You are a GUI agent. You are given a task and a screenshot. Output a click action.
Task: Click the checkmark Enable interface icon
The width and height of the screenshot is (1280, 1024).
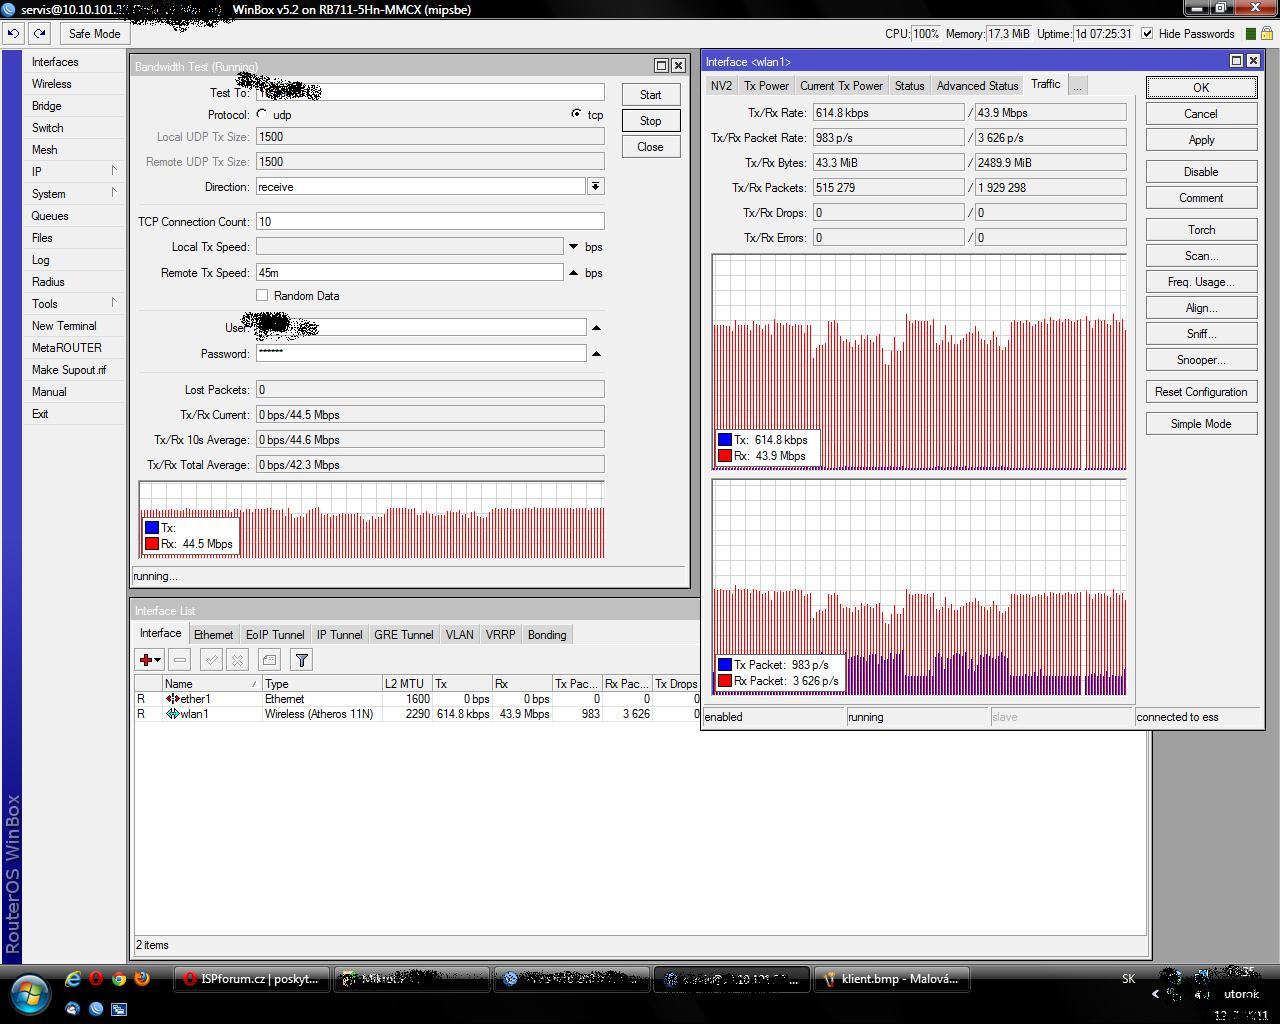pyautogui.click(x=211, y=660)
